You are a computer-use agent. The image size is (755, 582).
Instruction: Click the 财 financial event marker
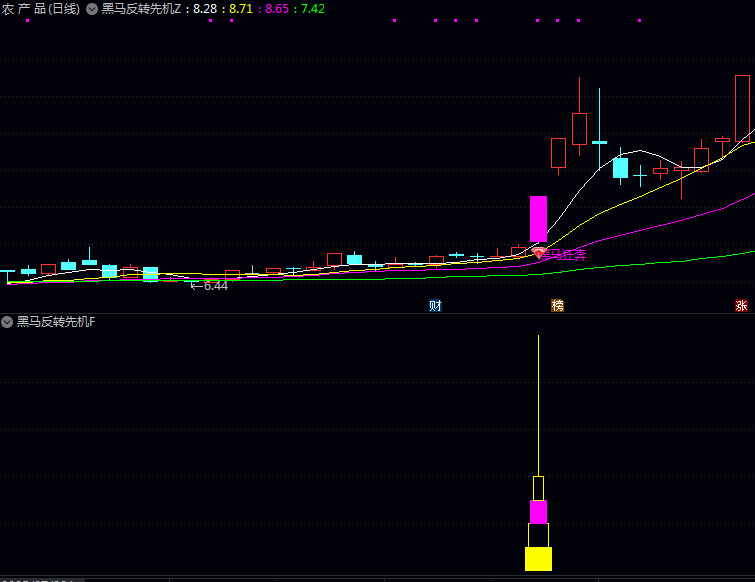tap(435, 305)
